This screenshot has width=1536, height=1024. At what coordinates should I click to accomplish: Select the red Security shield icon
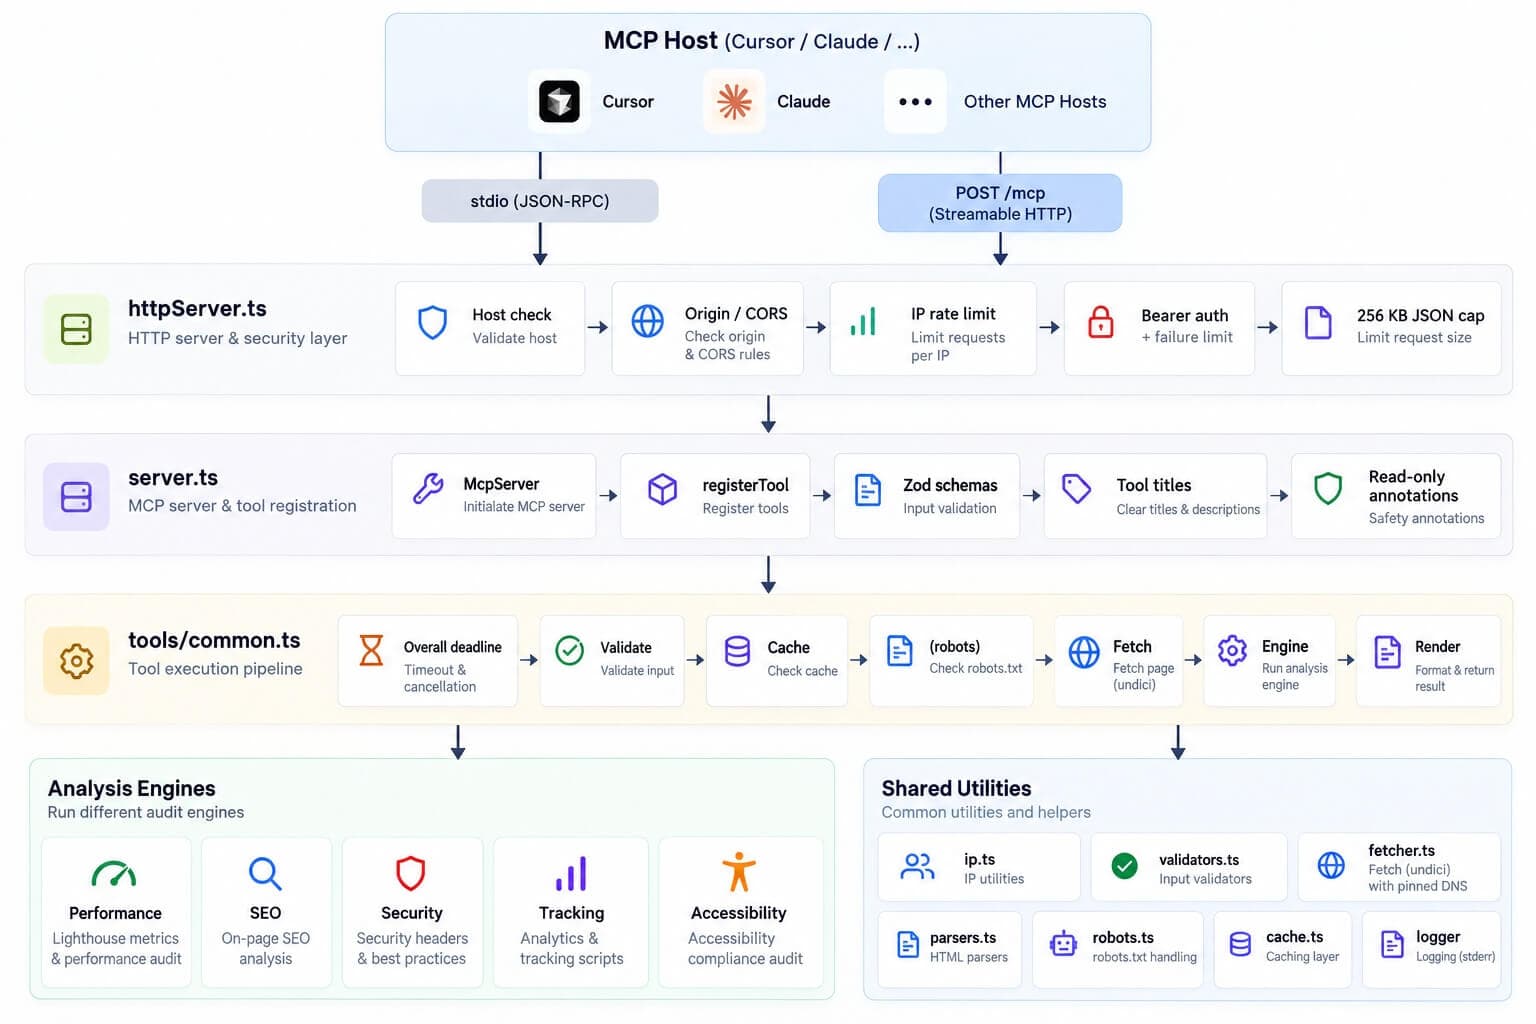(x=411, y=873)
